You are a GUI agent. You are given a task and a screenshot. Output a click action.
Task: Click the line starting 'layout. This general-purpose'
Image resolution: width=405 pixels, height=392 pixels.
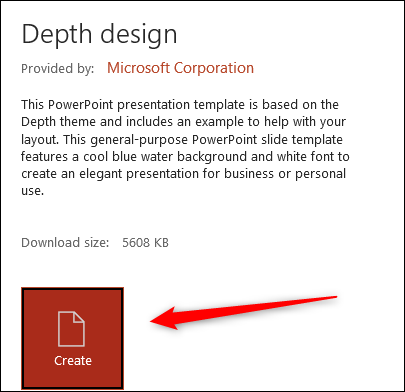pyautogui.click(x=182, y=139)
